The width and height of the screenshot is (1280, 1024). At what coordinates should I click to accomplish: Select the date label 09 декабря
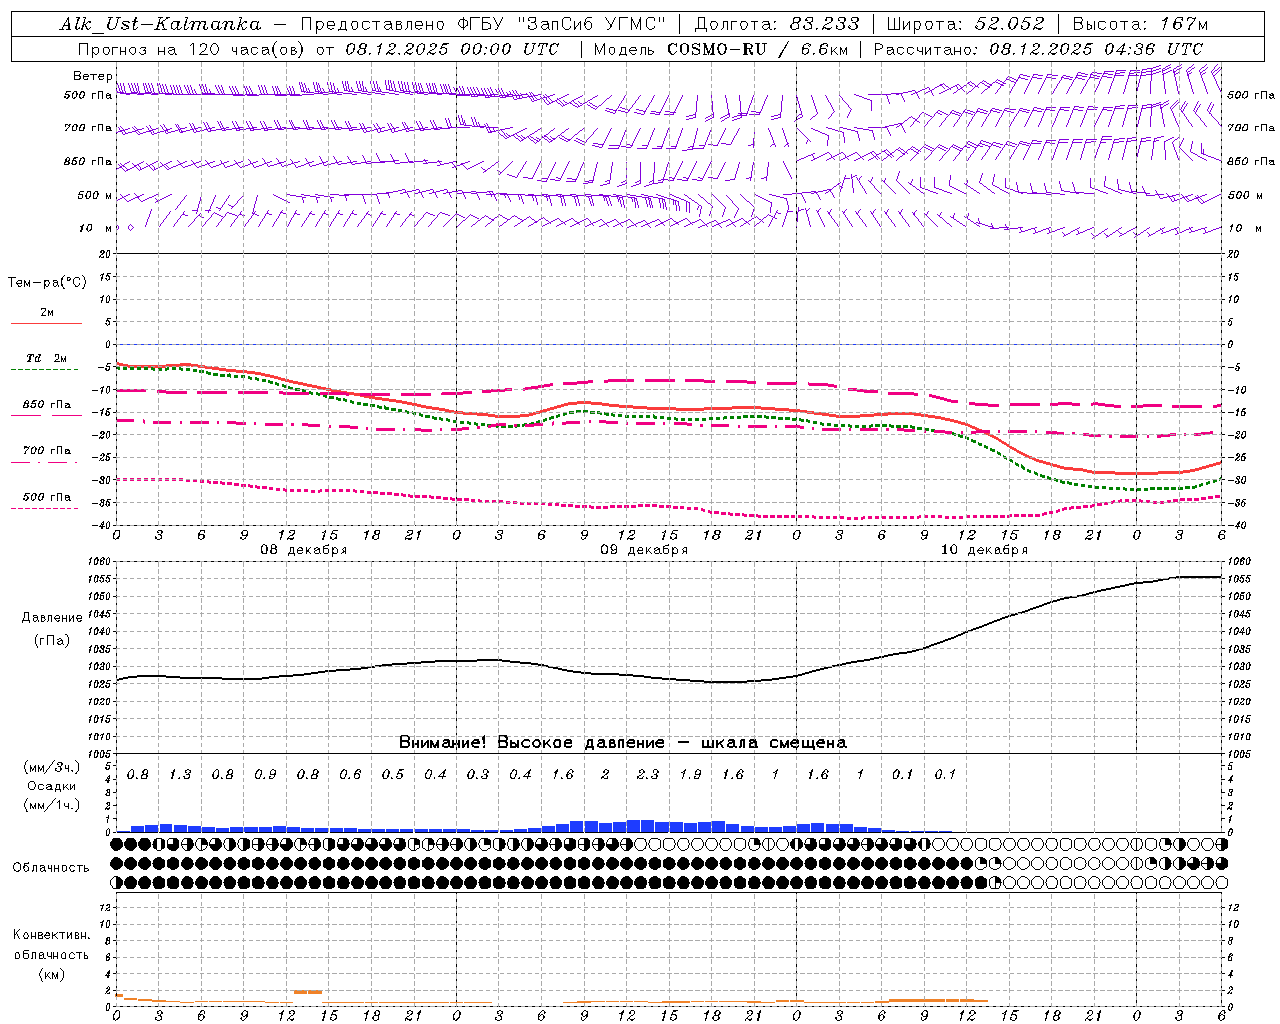point(644,549)
